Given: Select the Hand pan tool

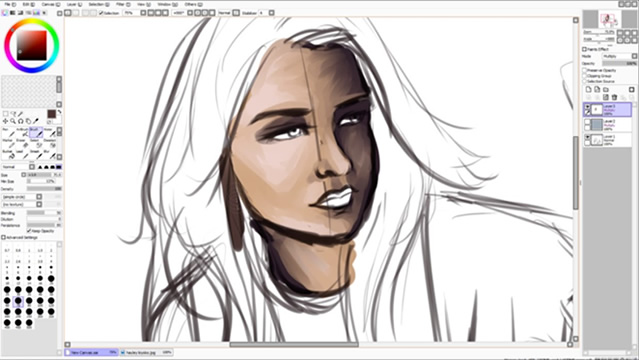Looking at the screenshot, I should pos(28,121).
